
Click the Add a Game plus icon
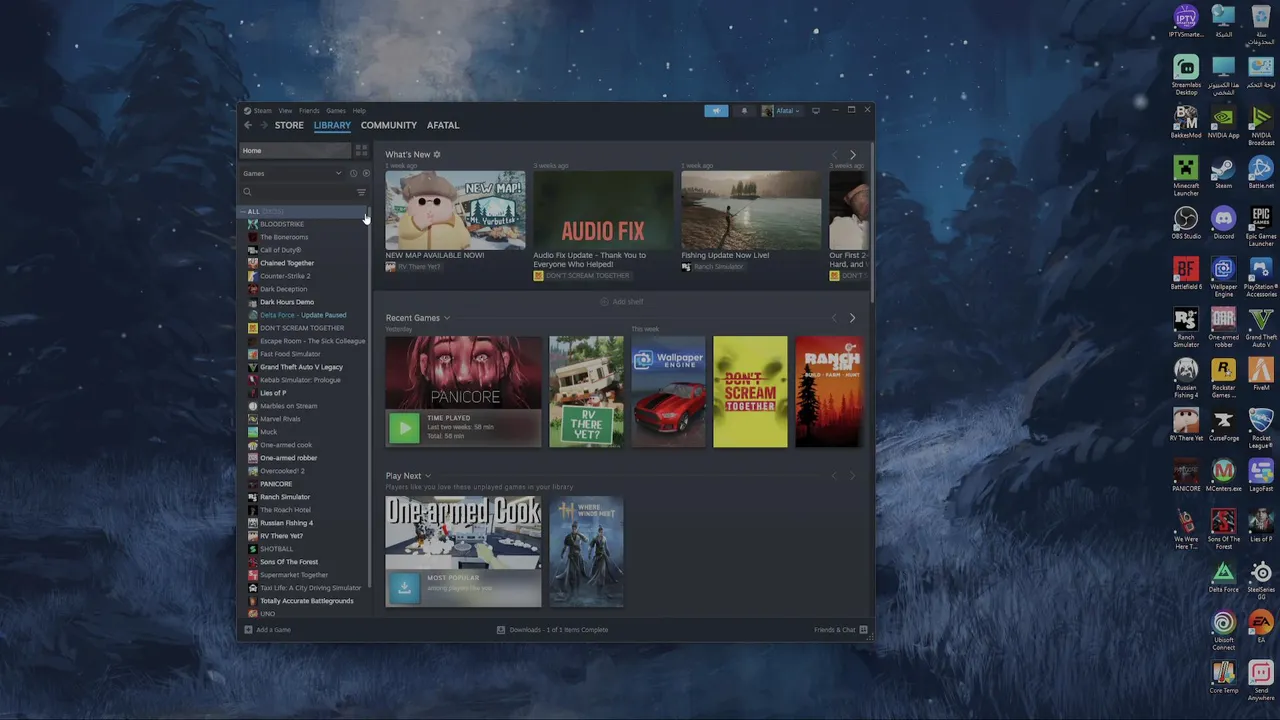click(249, 630)
